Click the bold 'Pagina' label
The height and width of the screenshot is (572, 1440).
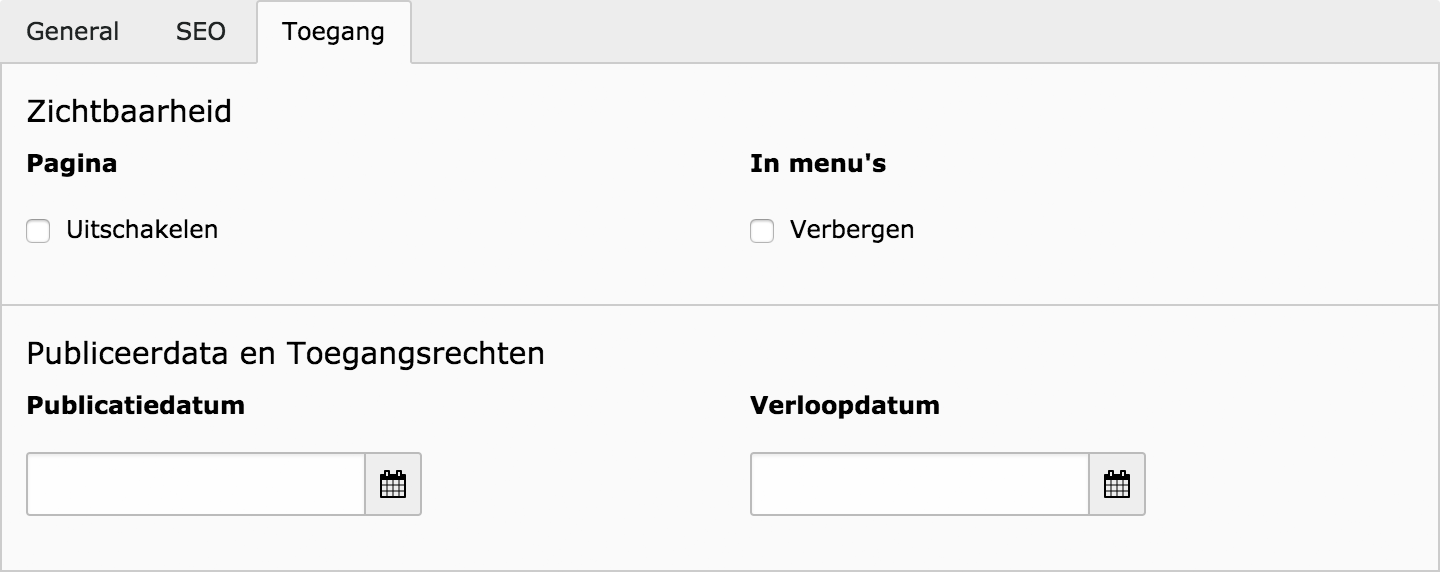pyautogui.click(x=72, y=163)
